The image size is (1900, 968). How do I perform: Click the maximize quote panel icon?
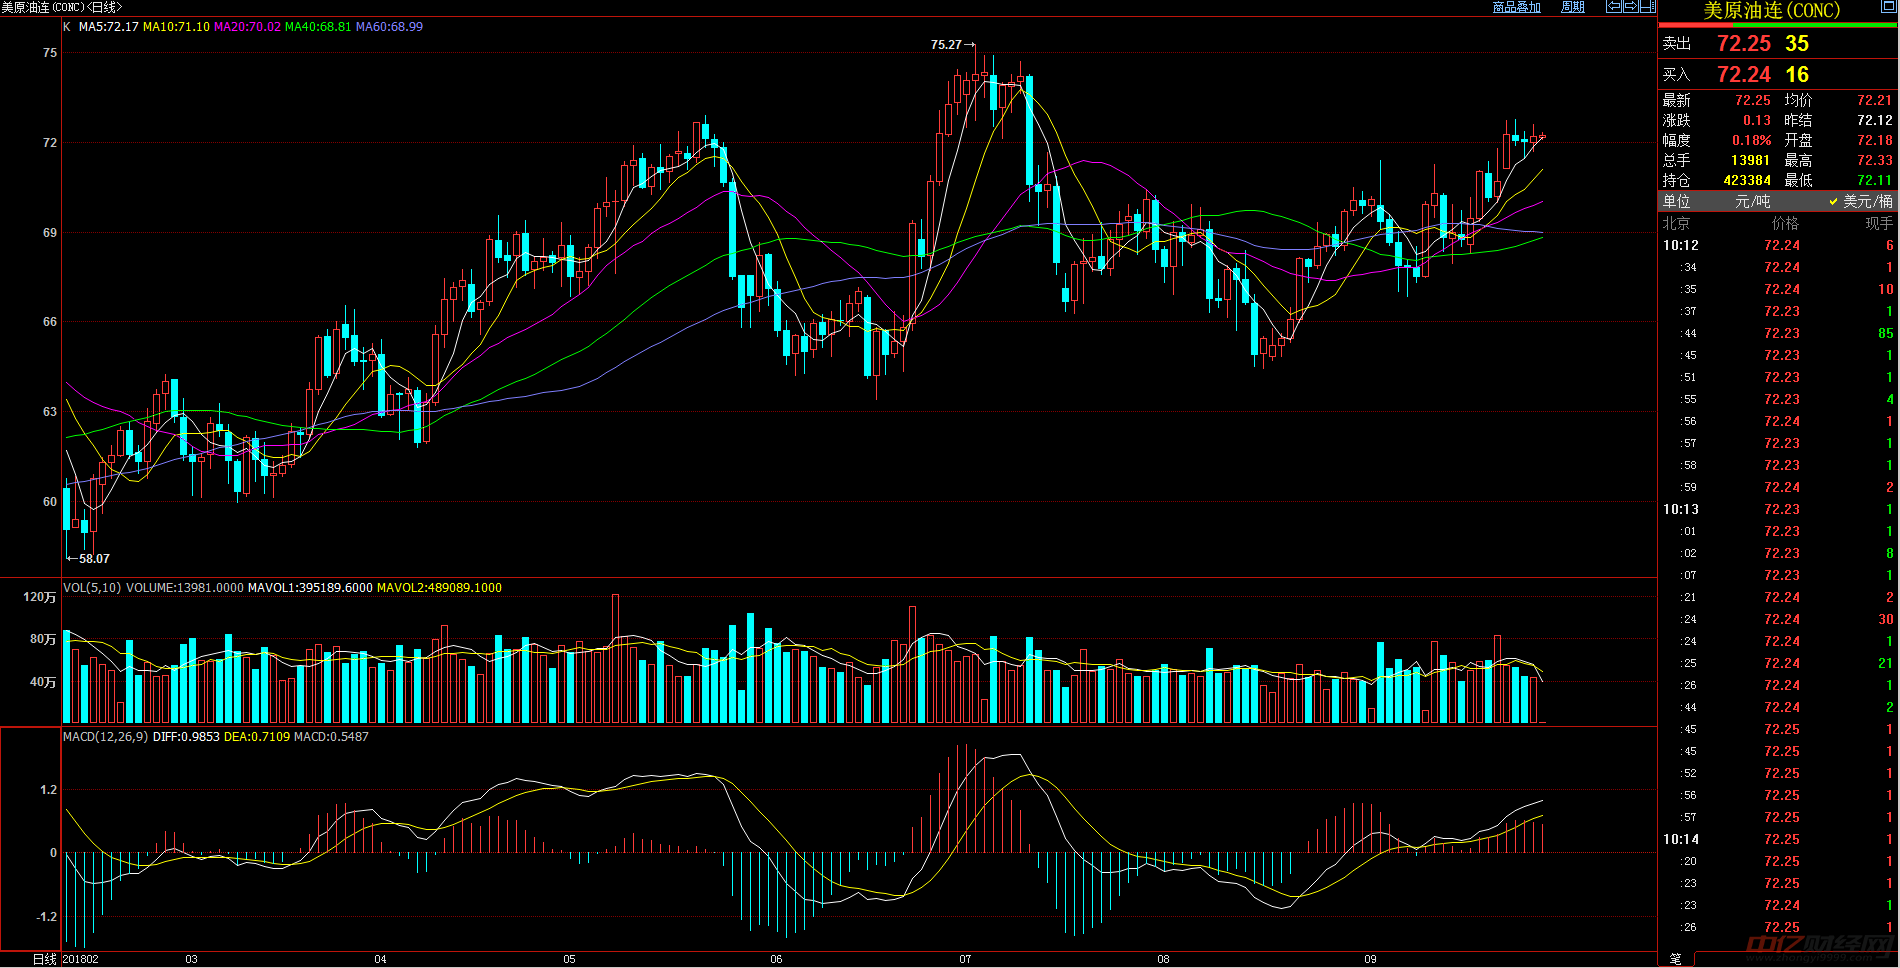pos(1887,8)
